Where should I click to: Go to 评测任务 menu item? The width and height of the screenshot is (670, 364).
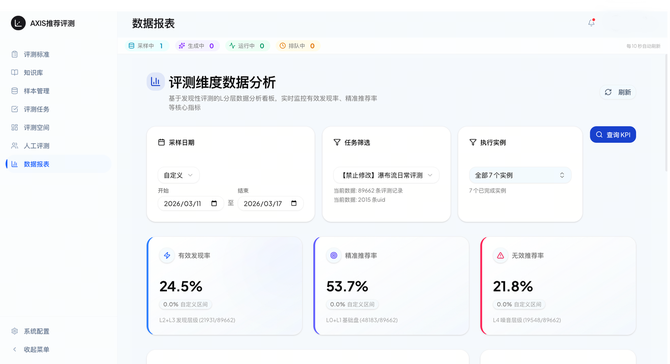click(x=58, y=109)
